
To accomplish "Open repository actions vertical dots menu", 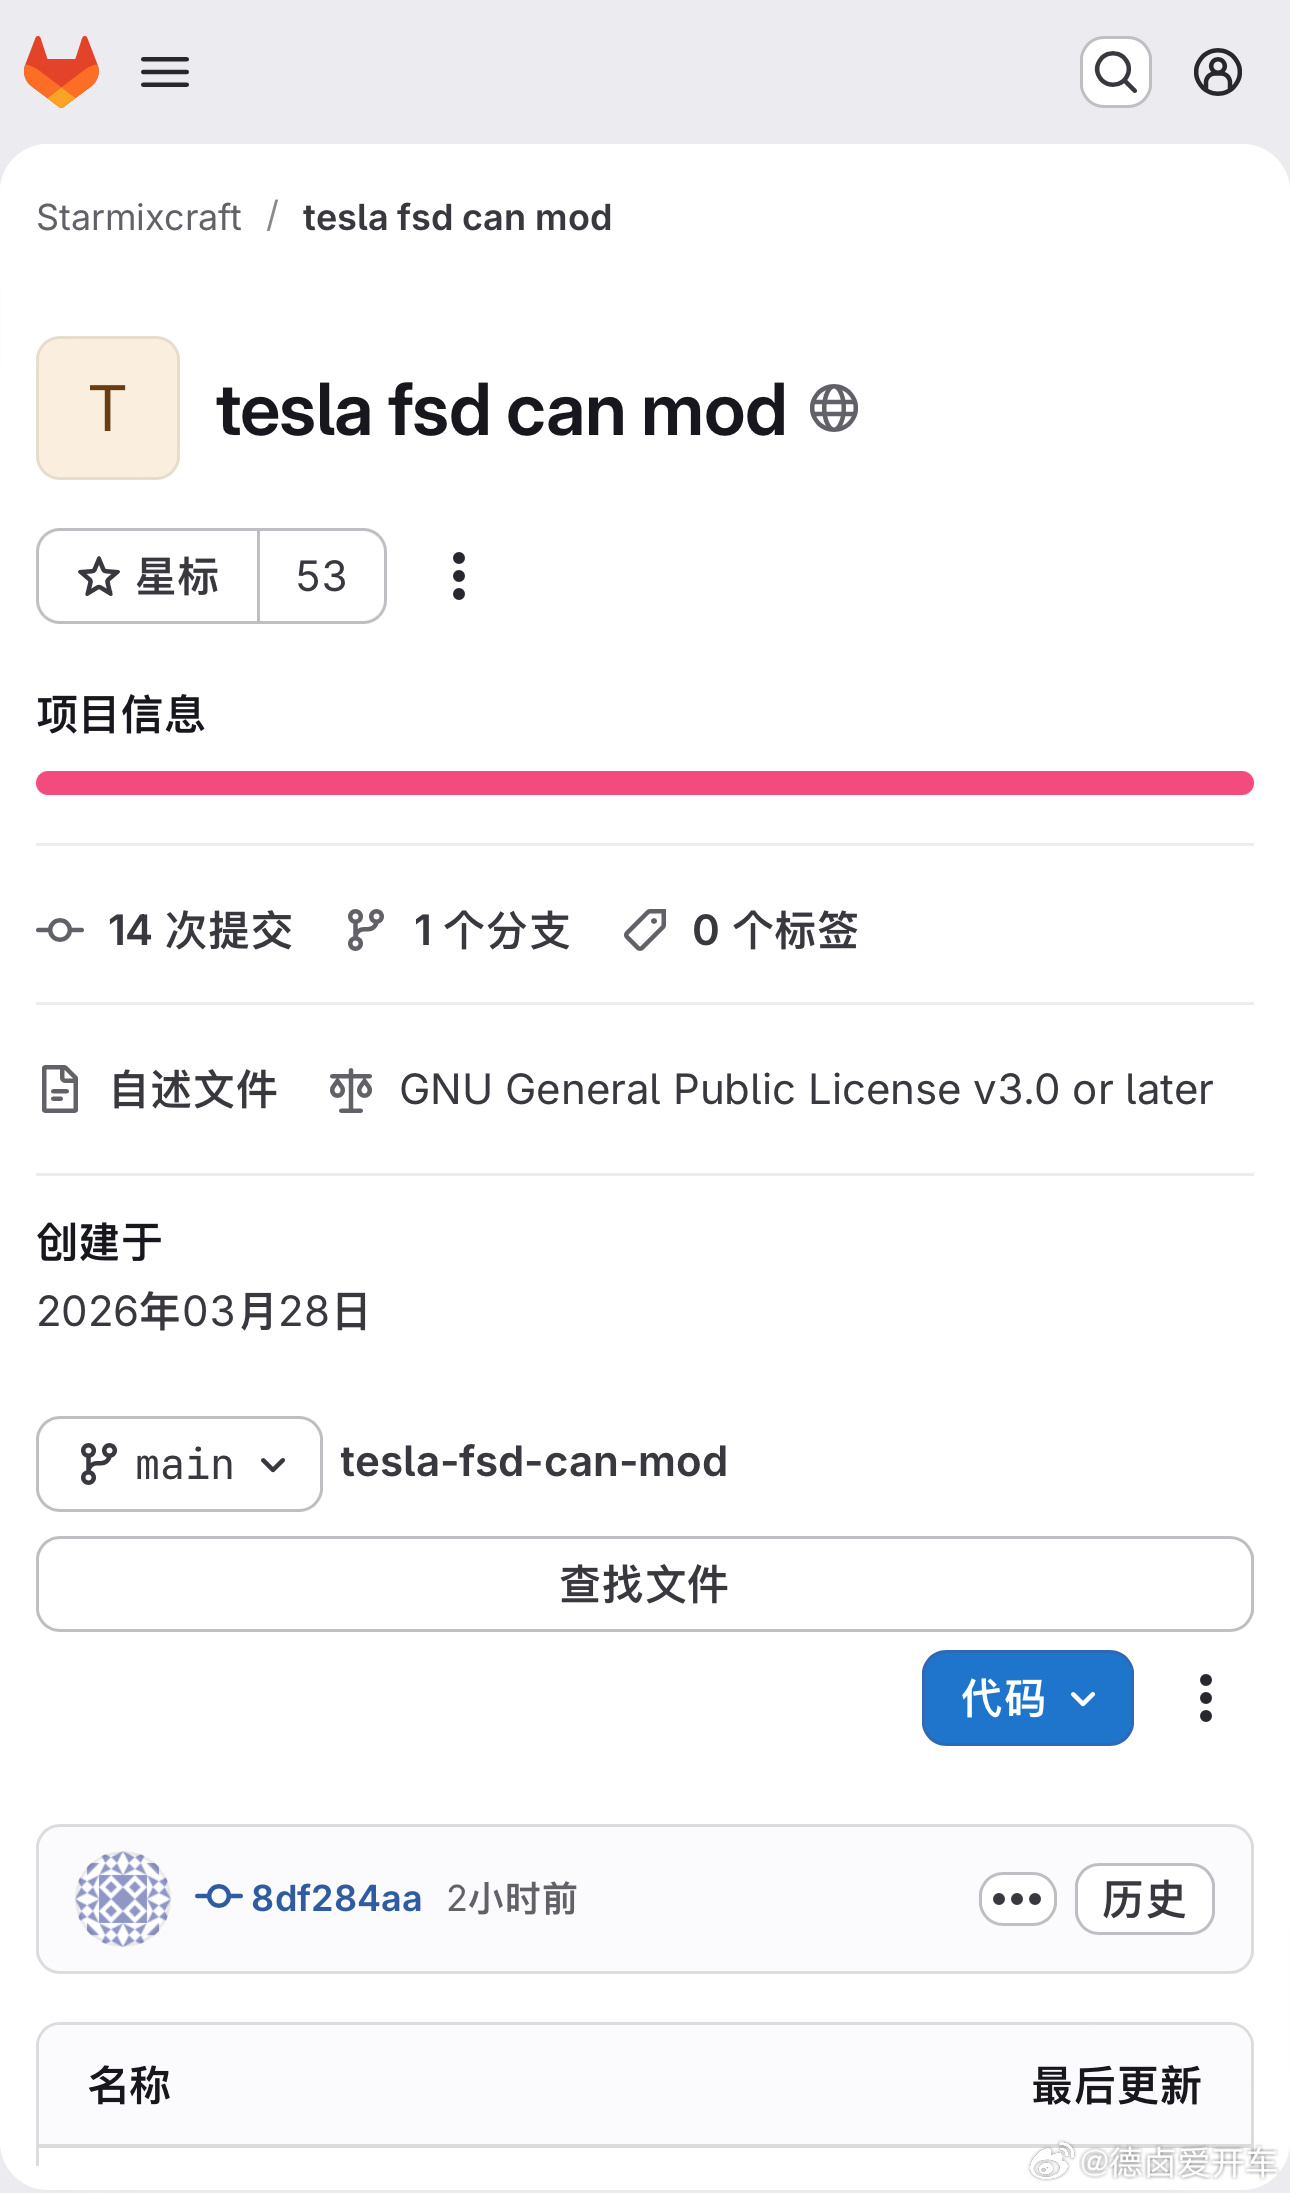I will [x=1206, y=1698].
